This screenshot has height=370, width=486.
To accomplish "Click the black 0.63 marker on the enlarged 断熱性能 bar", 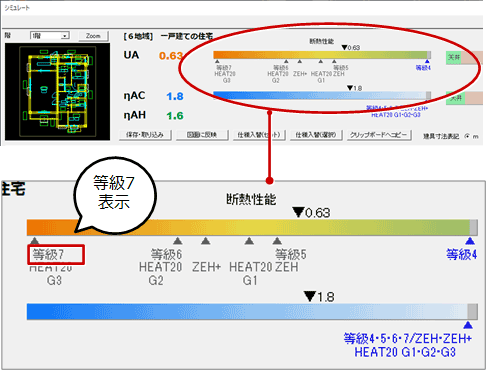I will pos(298,212).
